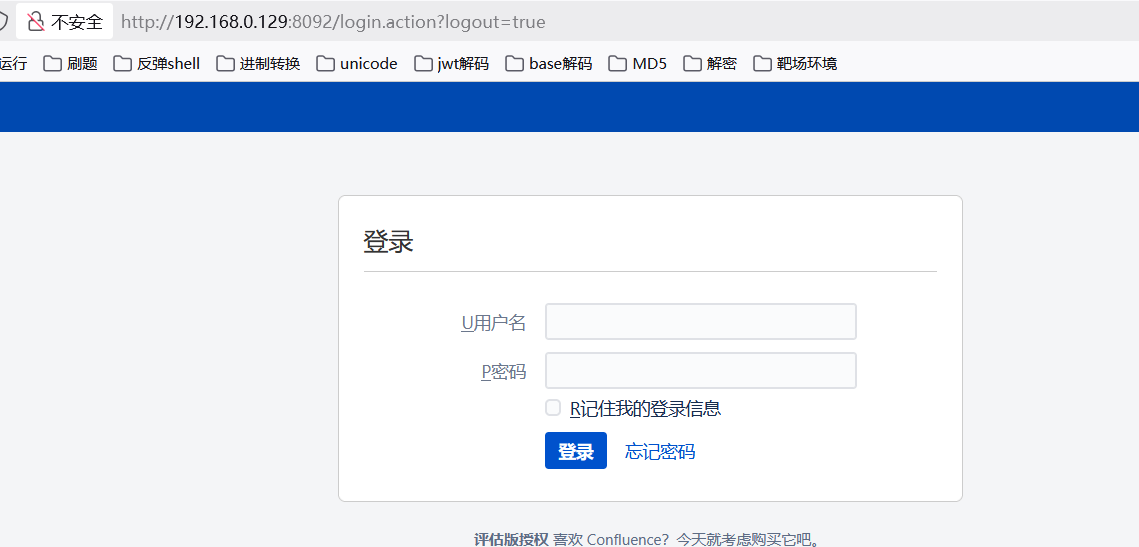
Task: Open the 刷题 bookmark folder
Action: pyautogui.click(x=70, y=64)
